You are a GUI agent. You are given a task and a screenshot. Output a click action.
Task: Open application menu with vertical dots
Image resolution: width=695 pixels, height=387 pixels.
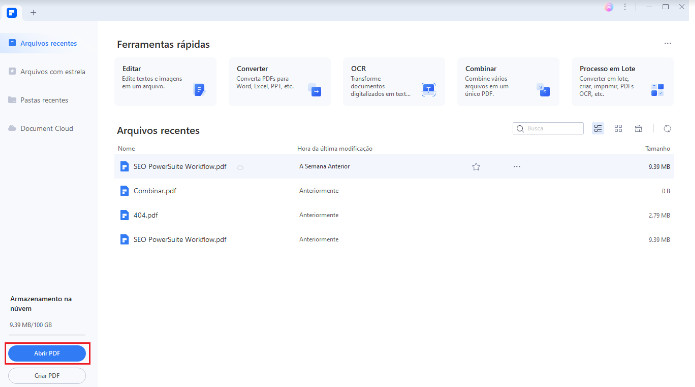[625, 7]
